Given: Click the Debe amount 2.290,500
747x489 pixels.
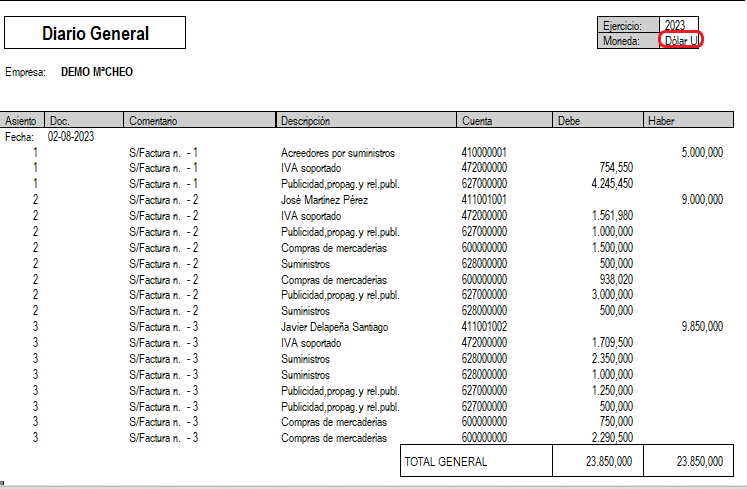Looking at the screenshot, I should pyautogui.click(x=612, y=438).
